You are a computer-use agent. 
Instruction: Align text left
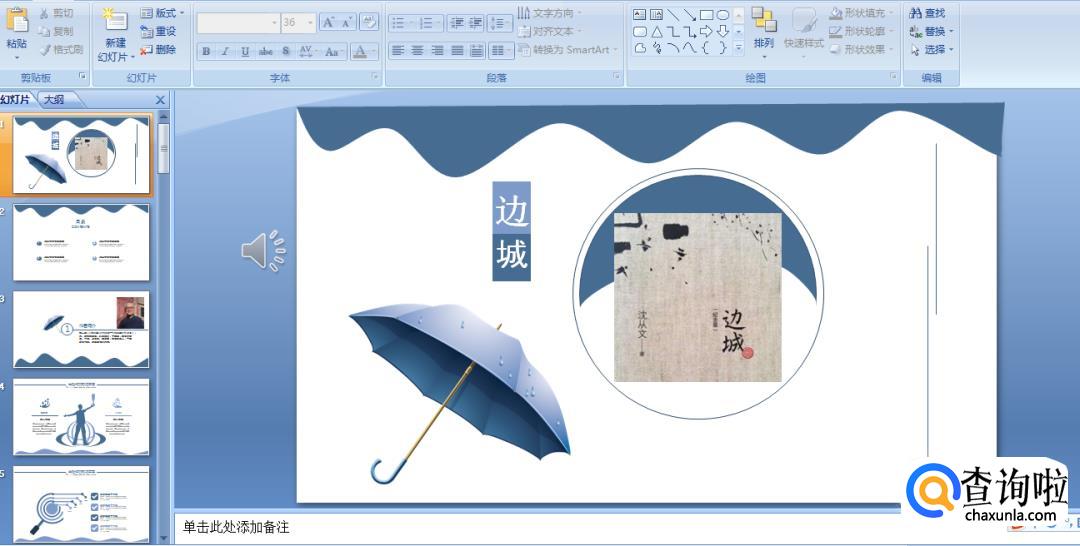[x=397, y=50]
